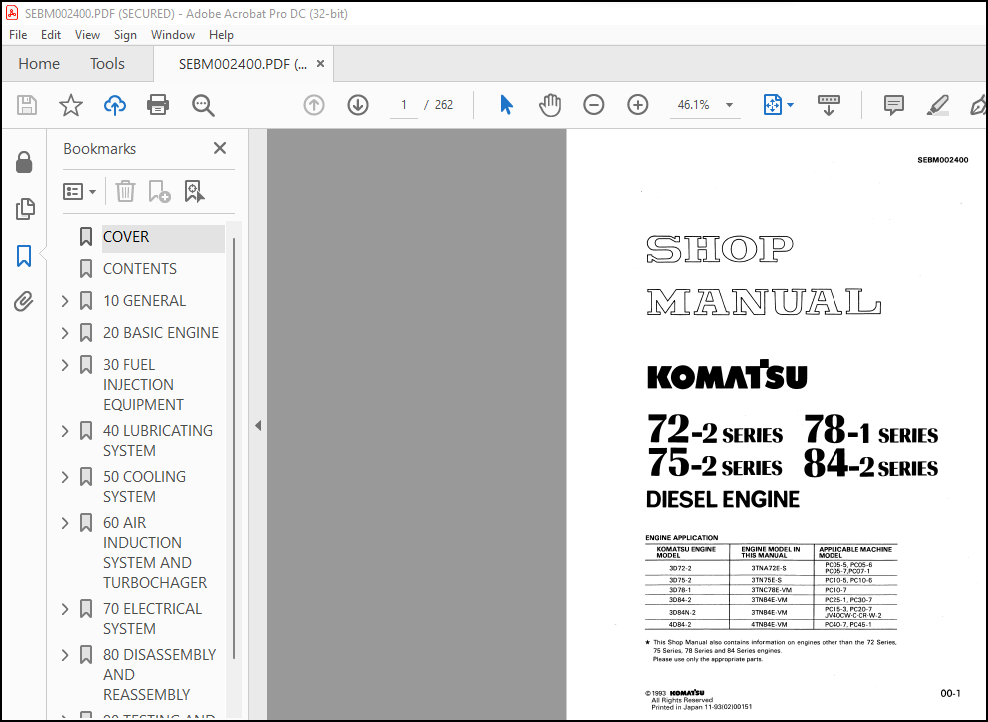Select the SEBM002400.PDF document tab
Viewport: 988px width, 722px height.
pyautogui.click(x=243, y=64)
